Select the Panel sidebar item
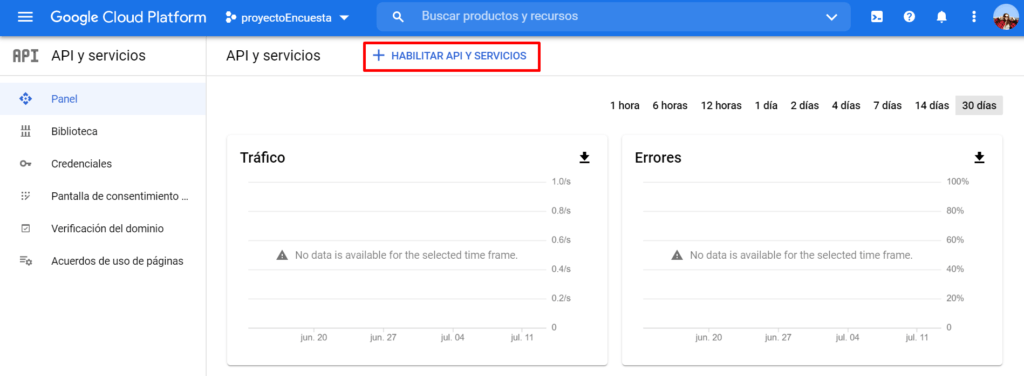This screenshot has width=1024, height=376. pos(103,99)
